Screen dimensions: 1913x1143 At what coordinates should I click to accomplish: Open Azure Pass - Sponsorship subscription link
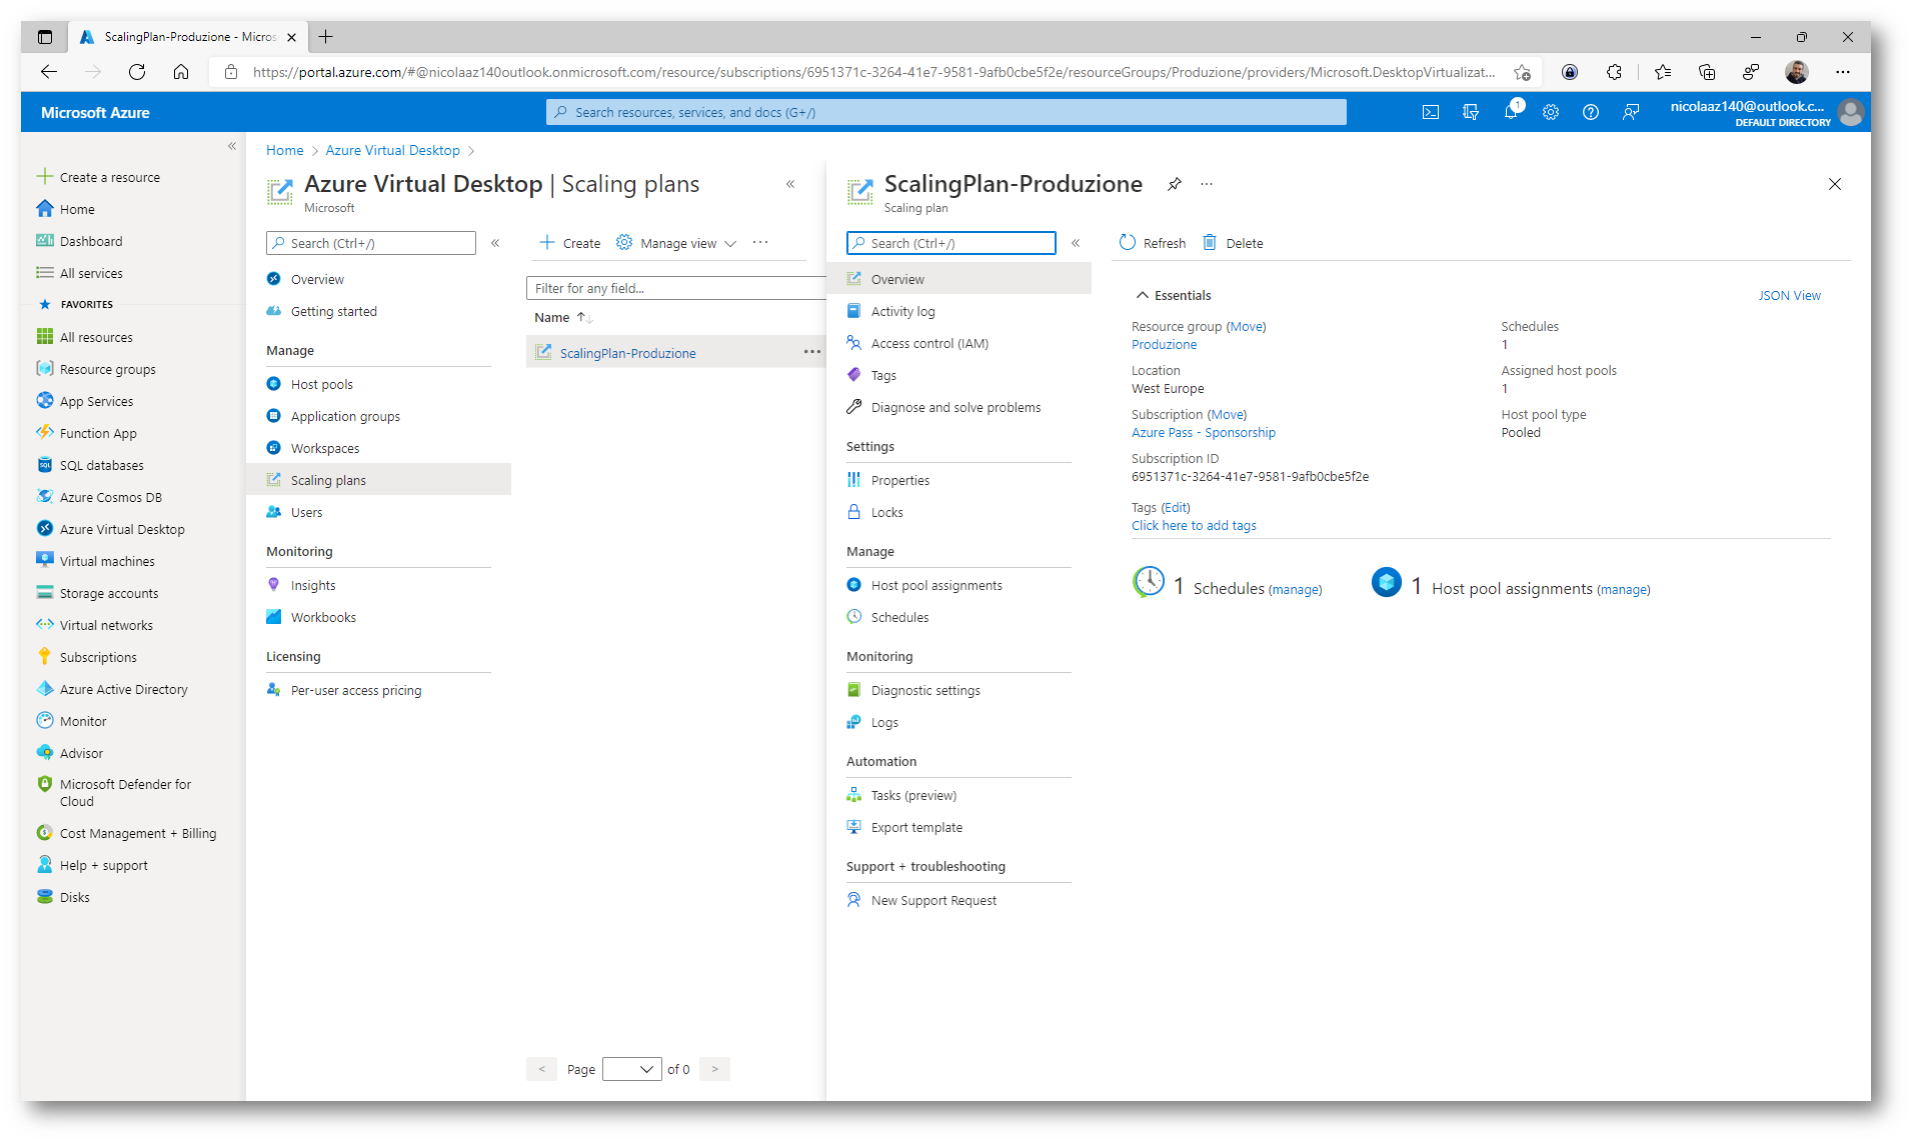(x=1203, y=432)
